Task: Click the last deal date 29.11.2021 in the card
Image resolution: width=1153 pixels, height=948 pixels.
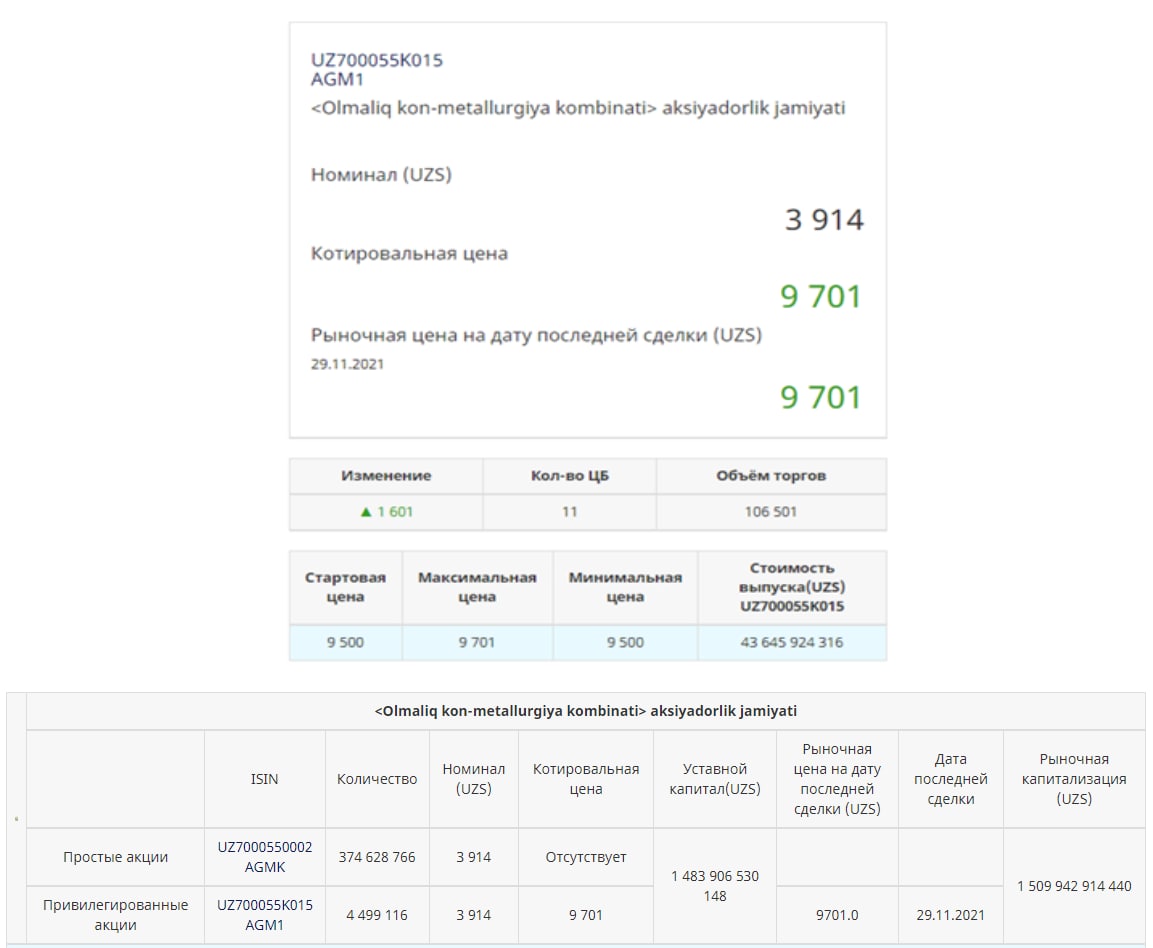Action: (347, 364)
